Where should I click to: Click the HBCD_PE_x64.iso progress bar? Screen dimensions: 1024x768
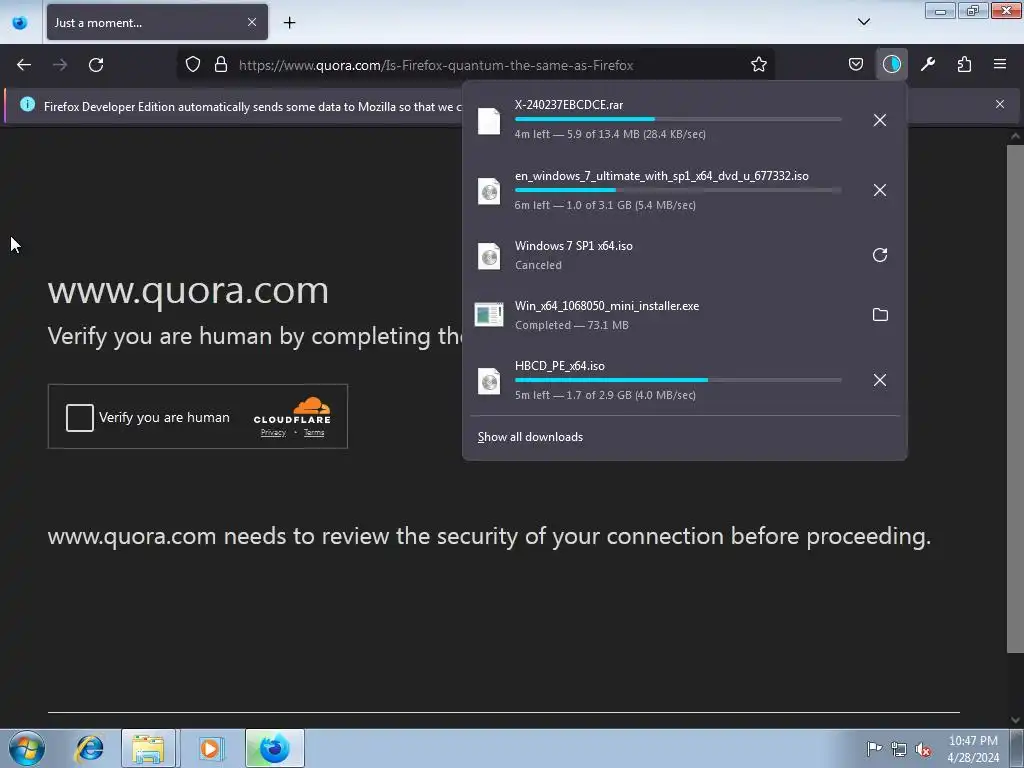click(x=678, y=379)
